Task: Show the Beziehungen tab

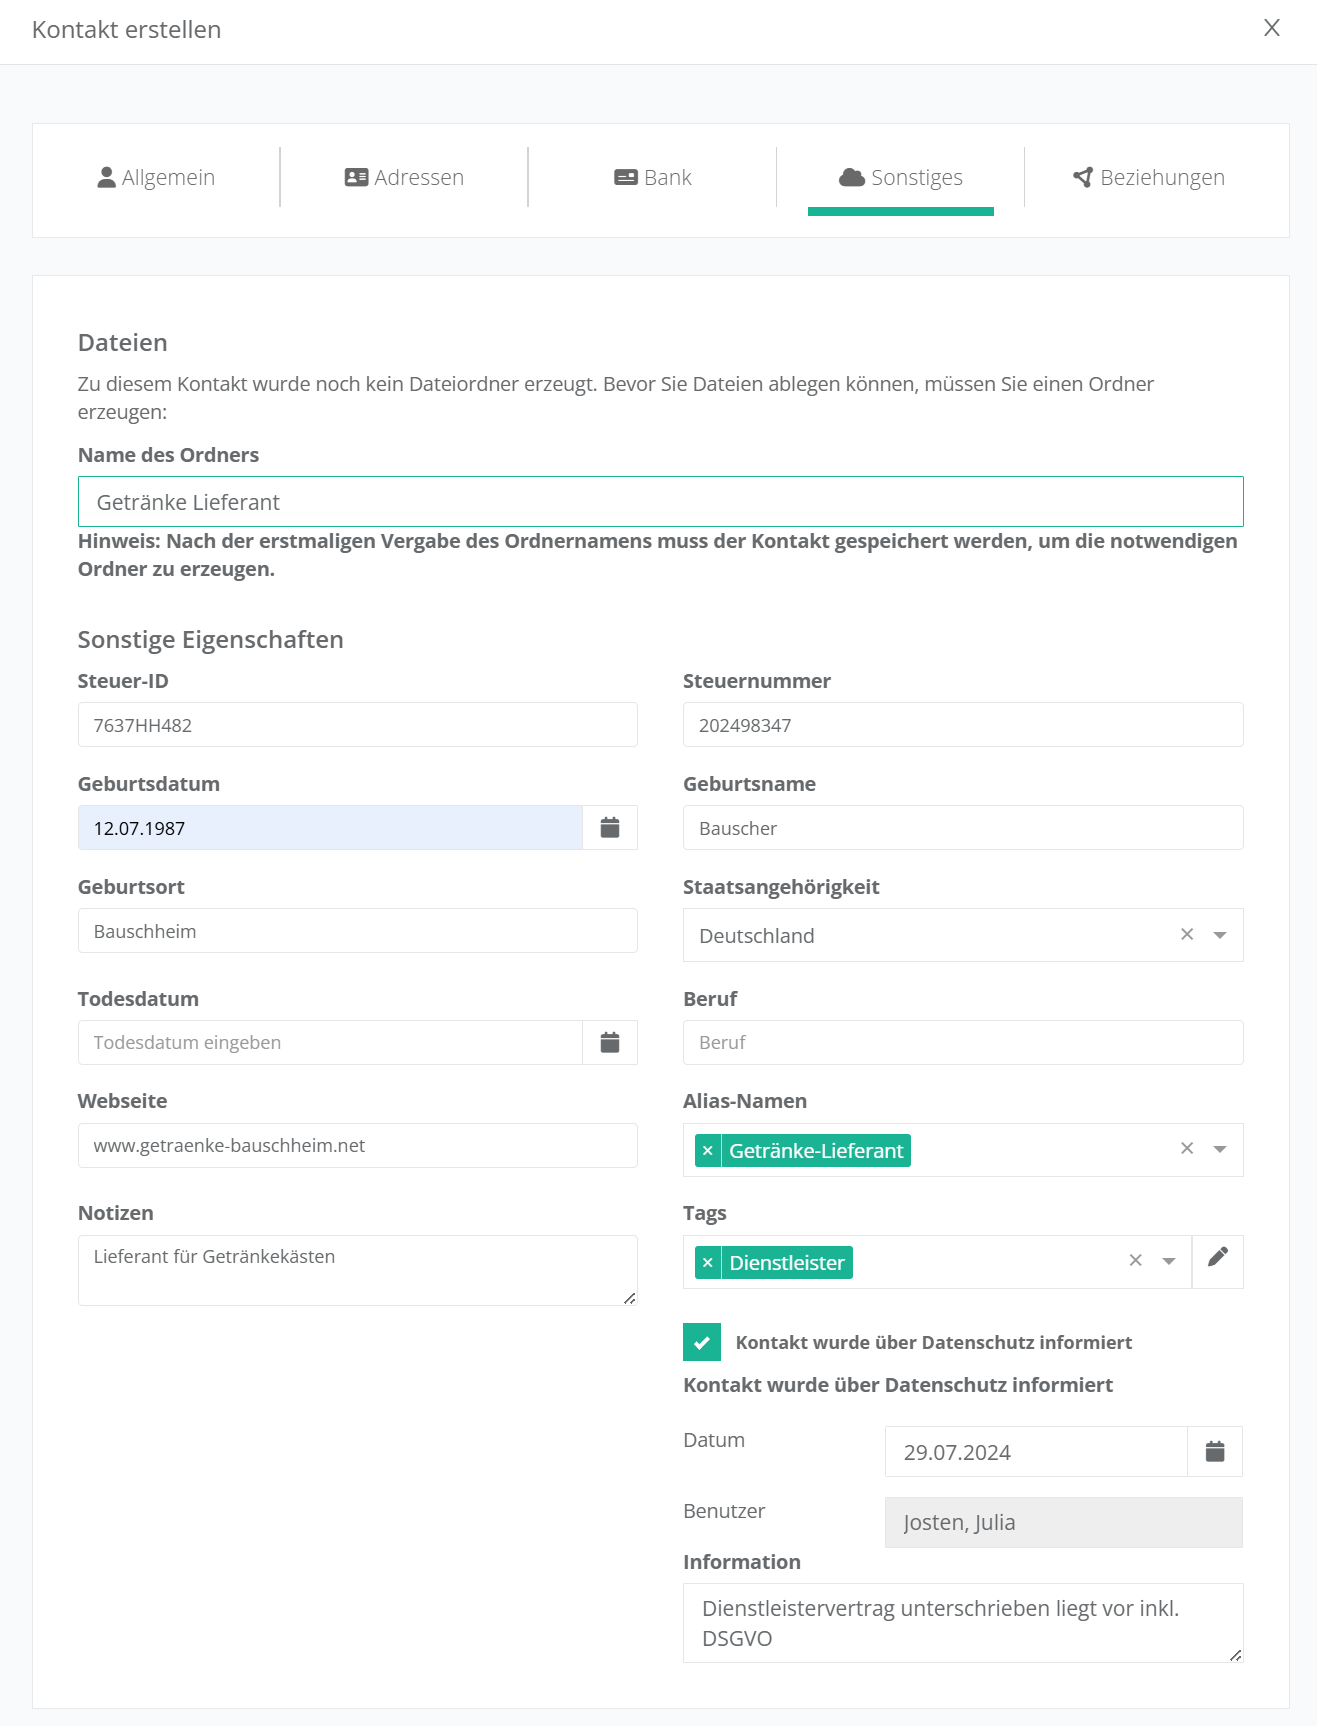Action: (1148, 178)
